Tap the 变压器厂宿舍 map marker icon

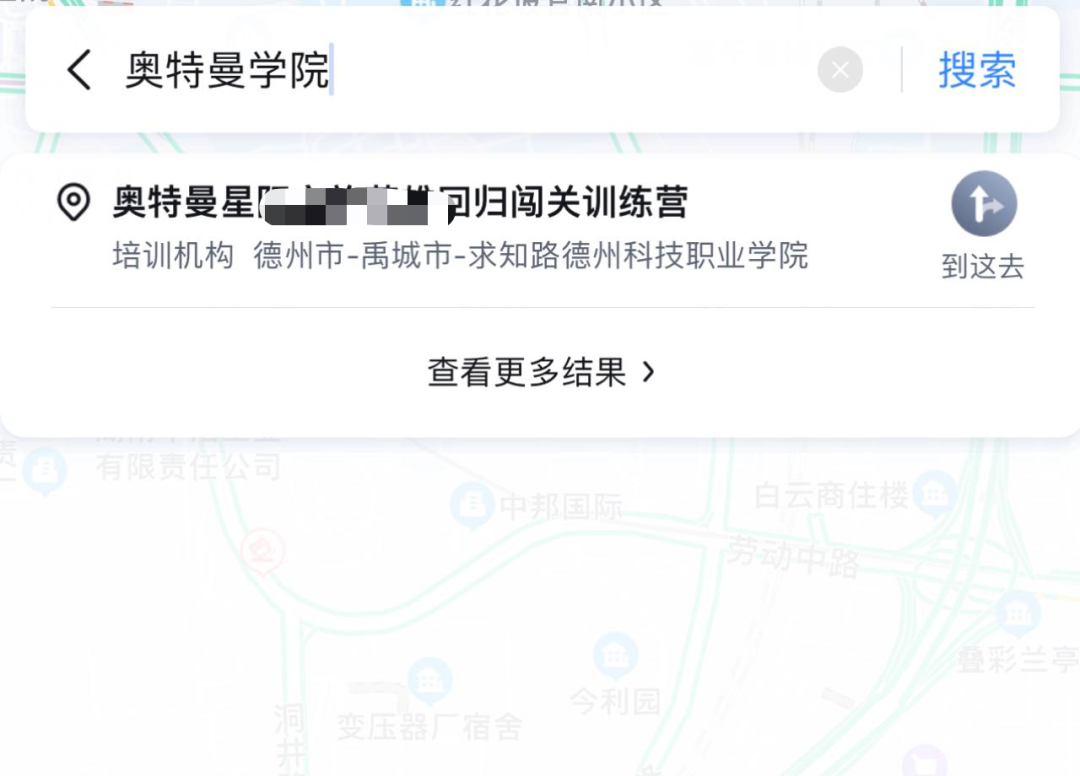click(x=430, y=681)
